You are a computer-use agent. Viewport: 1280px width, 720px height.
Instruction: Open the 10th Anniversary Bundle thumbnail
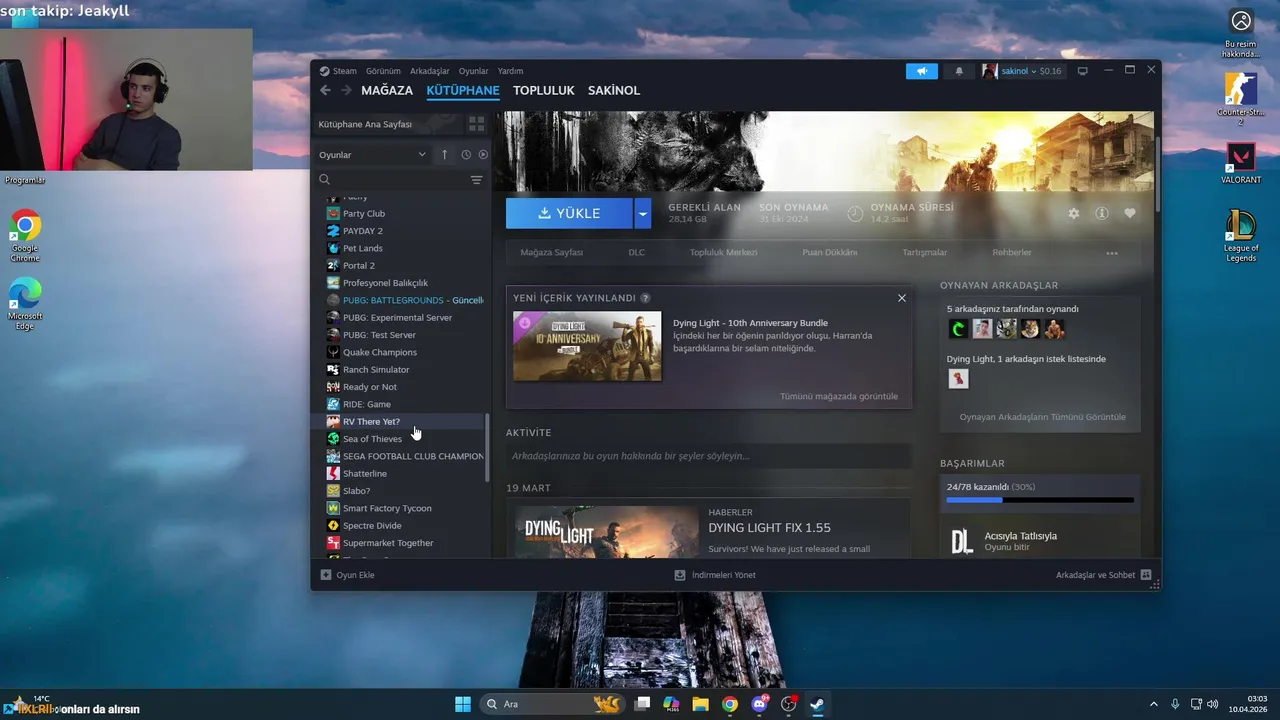(x=587, y=346)
